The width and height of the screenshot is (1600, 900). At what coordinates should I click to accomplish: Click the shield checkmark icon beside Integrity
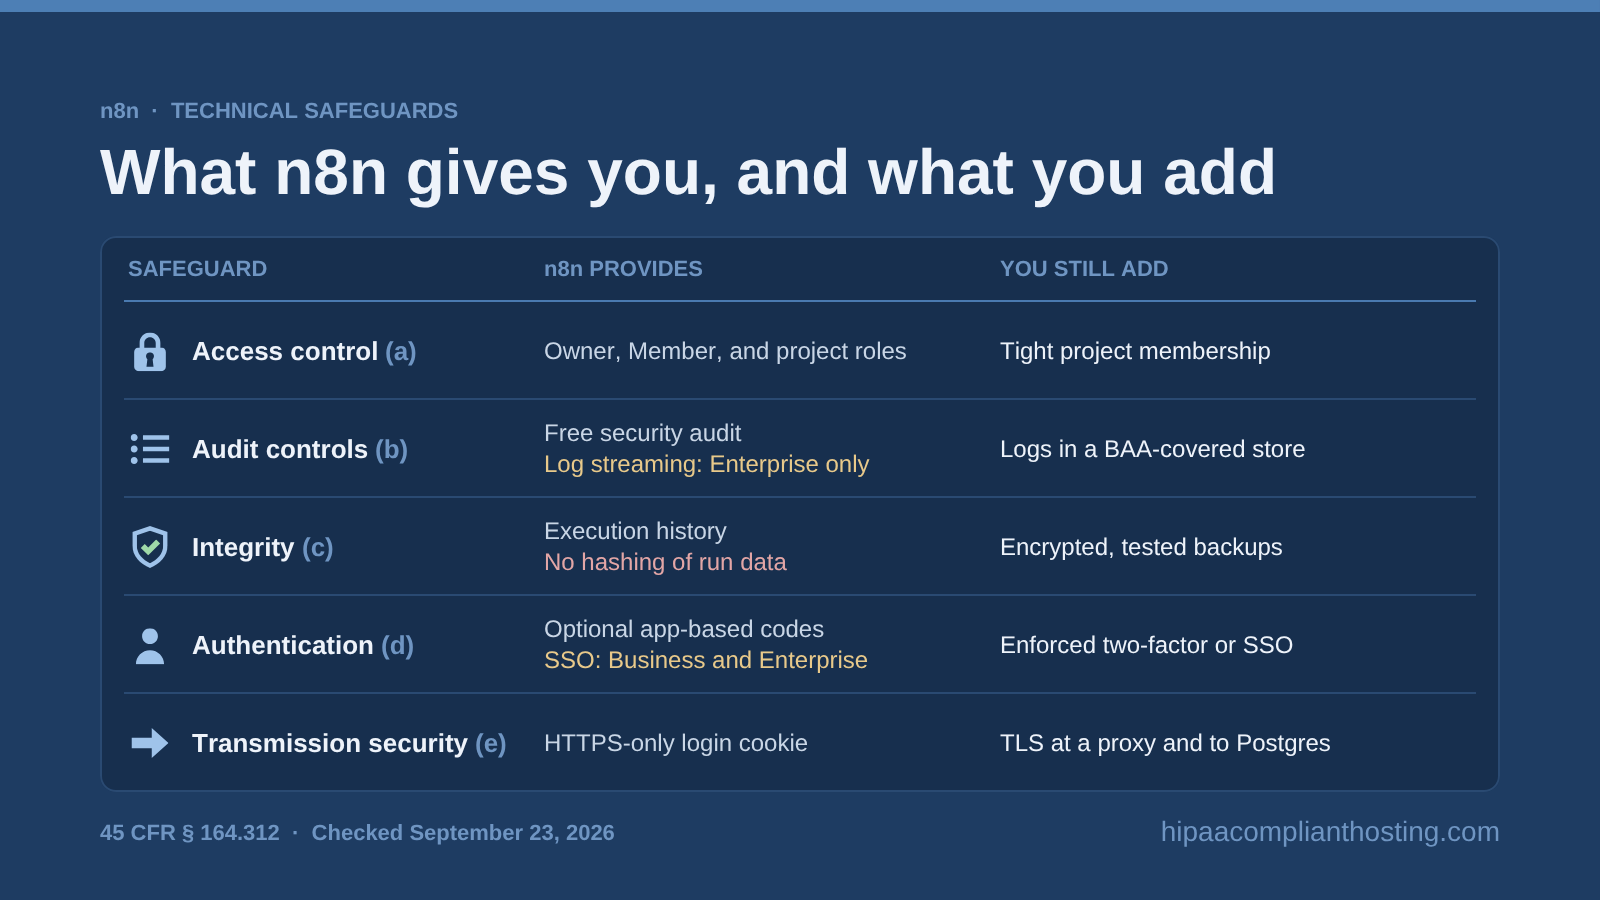[150, 547]
